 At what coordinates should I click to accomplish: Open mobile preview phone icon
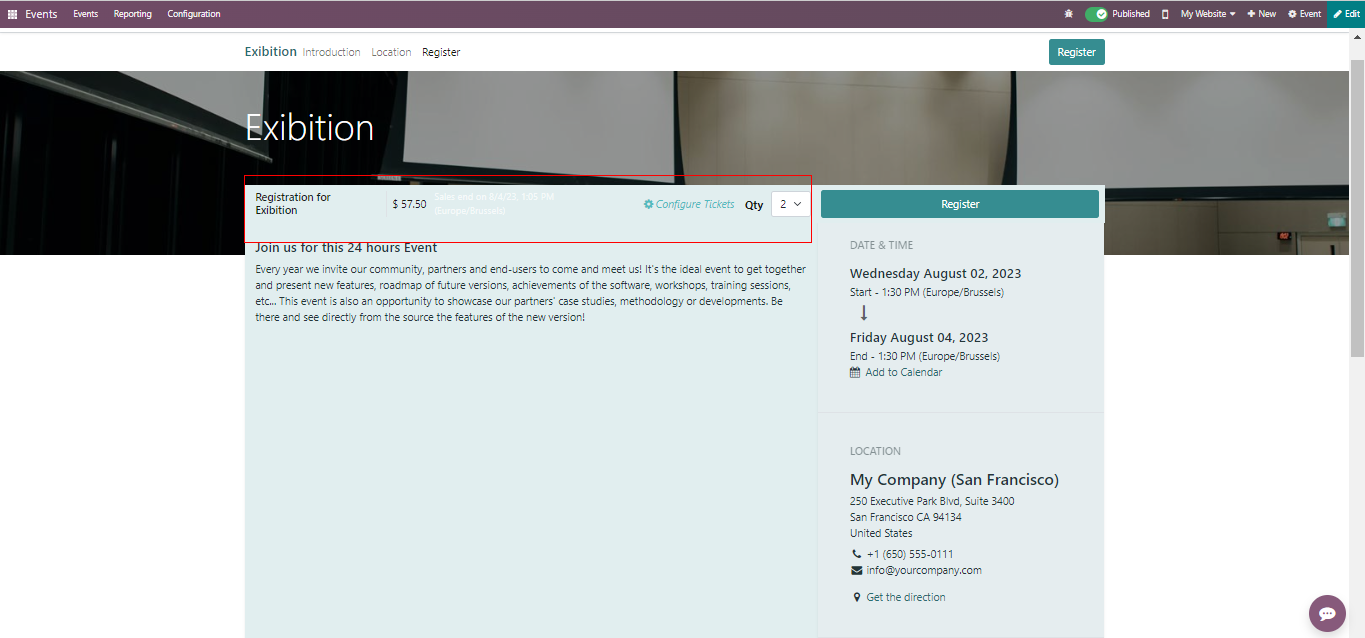coord(1165,14)
